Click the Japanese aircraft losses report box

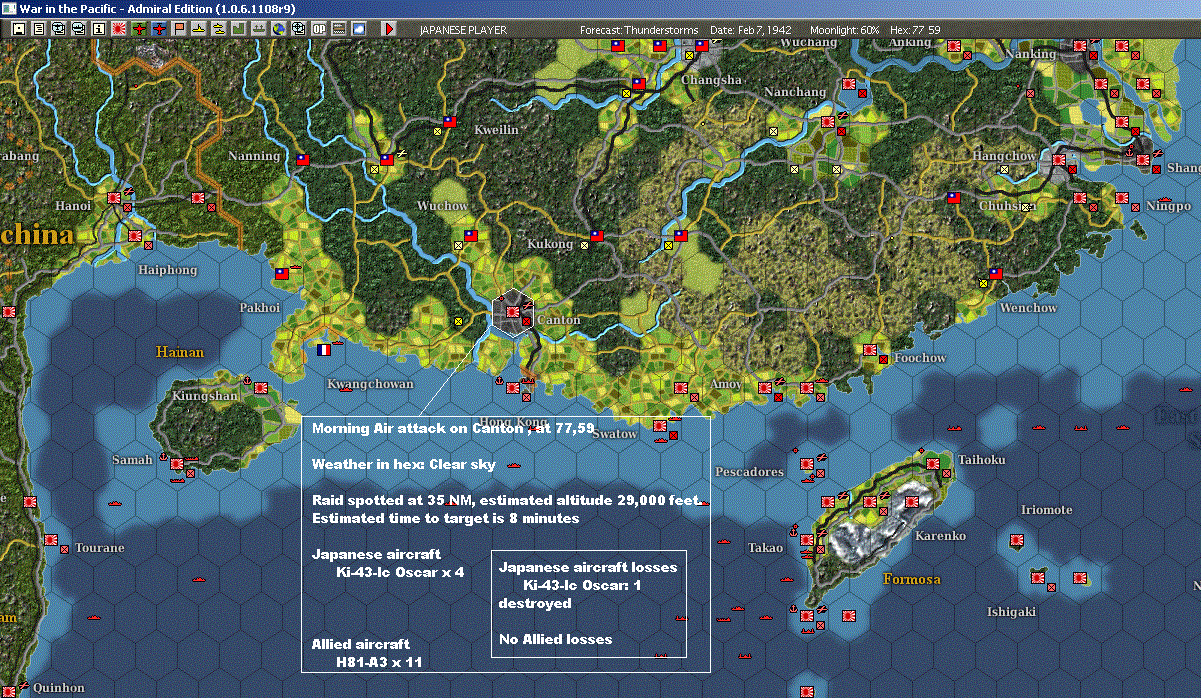pos(589,603)
